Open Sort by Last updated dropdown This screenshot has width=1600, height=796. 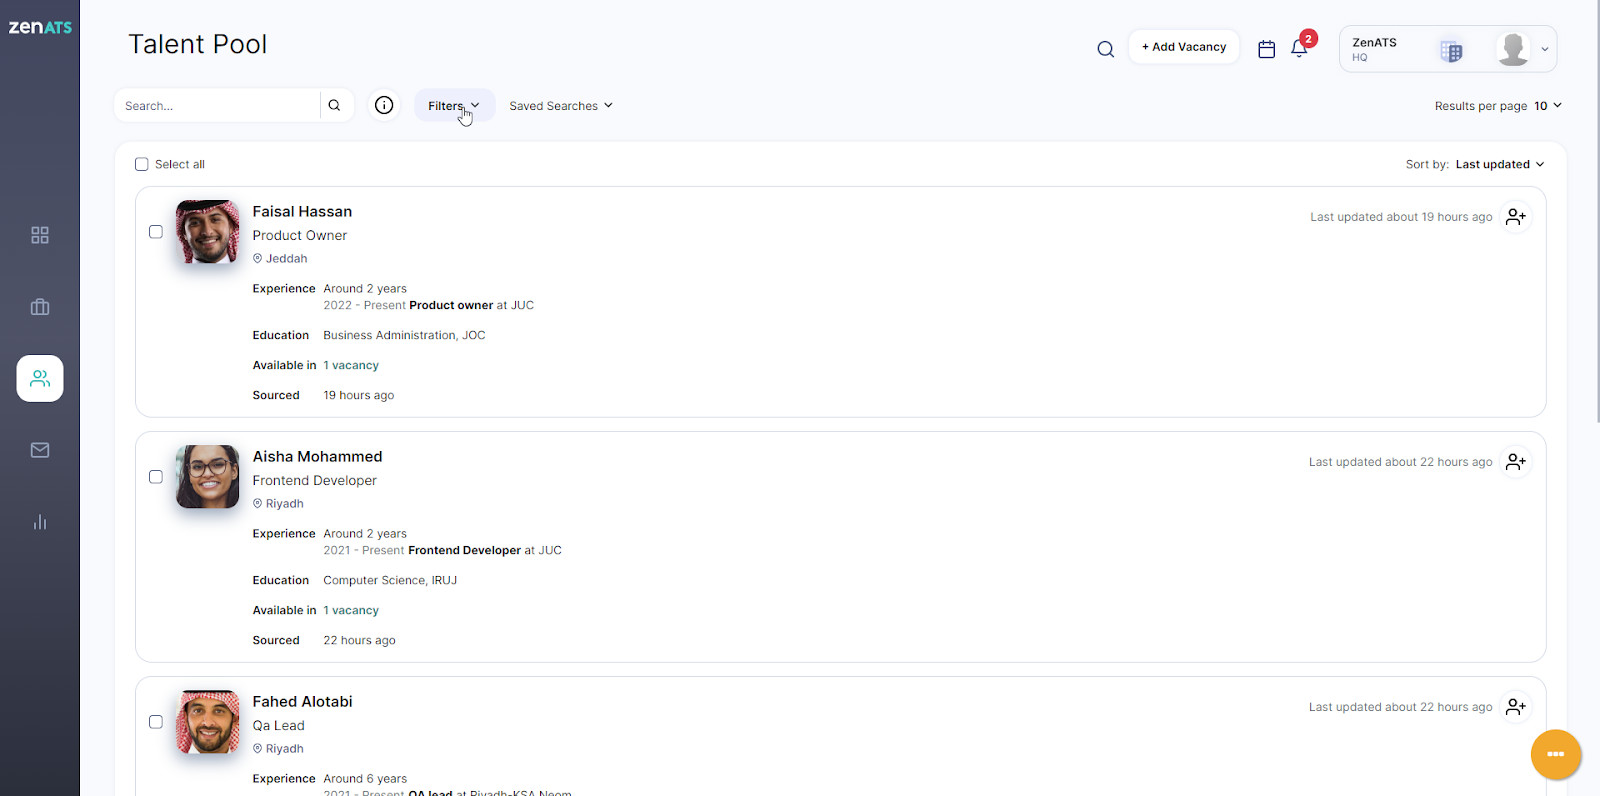[x=1500, y=164]
